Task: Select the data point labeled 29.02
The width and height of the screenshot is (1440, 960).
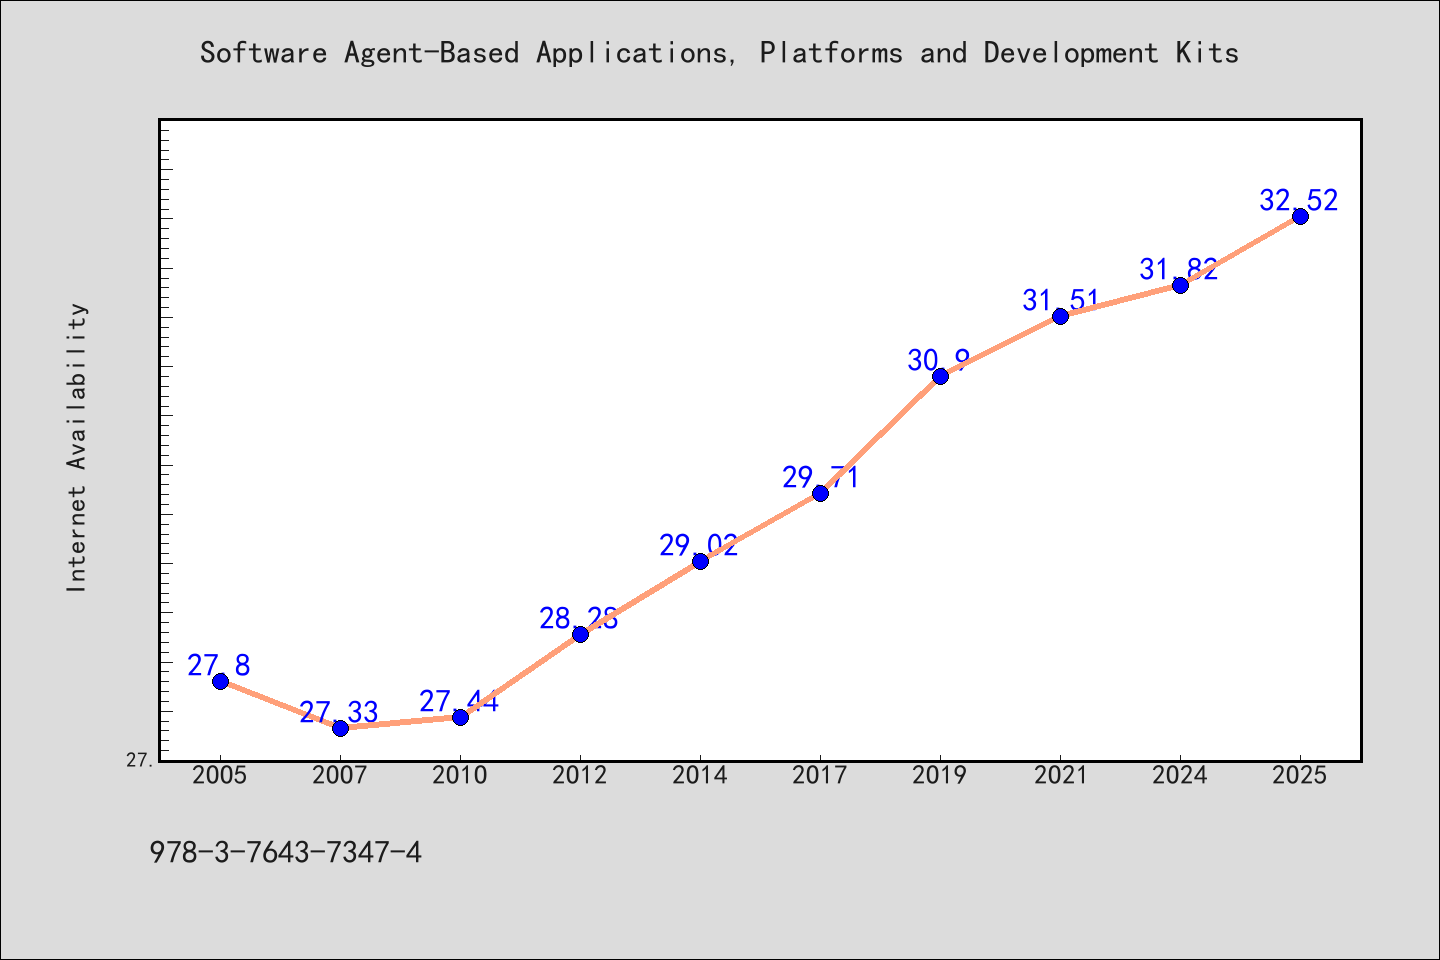Action: click(x=700, y=561)
